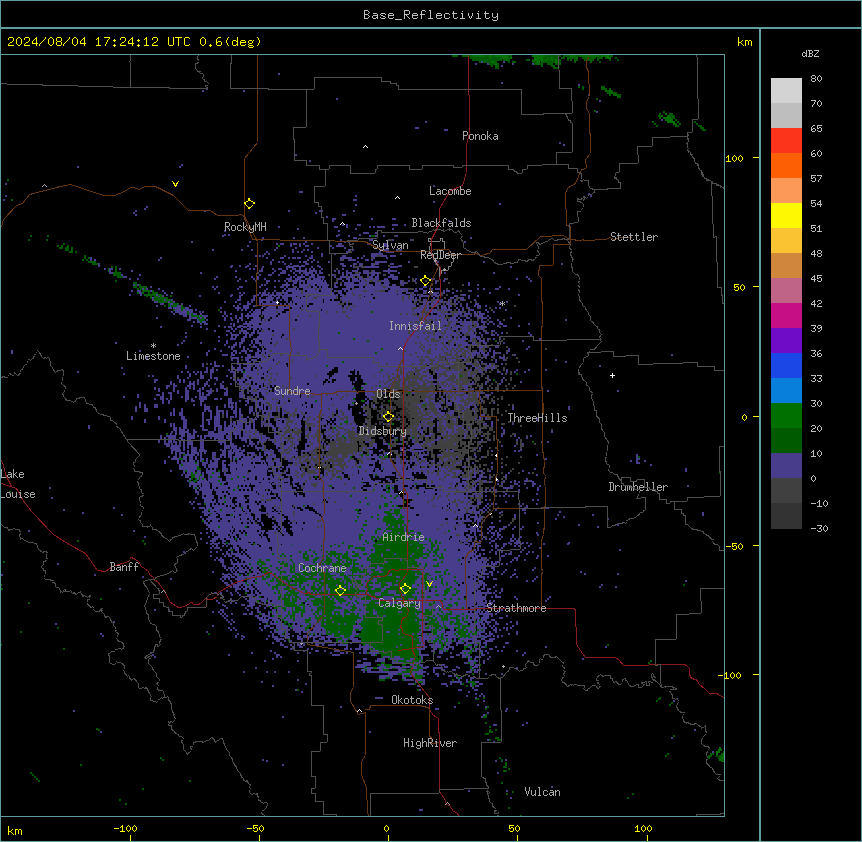
Task: Click the RockyMH label
Action: (x=245, y=227)
